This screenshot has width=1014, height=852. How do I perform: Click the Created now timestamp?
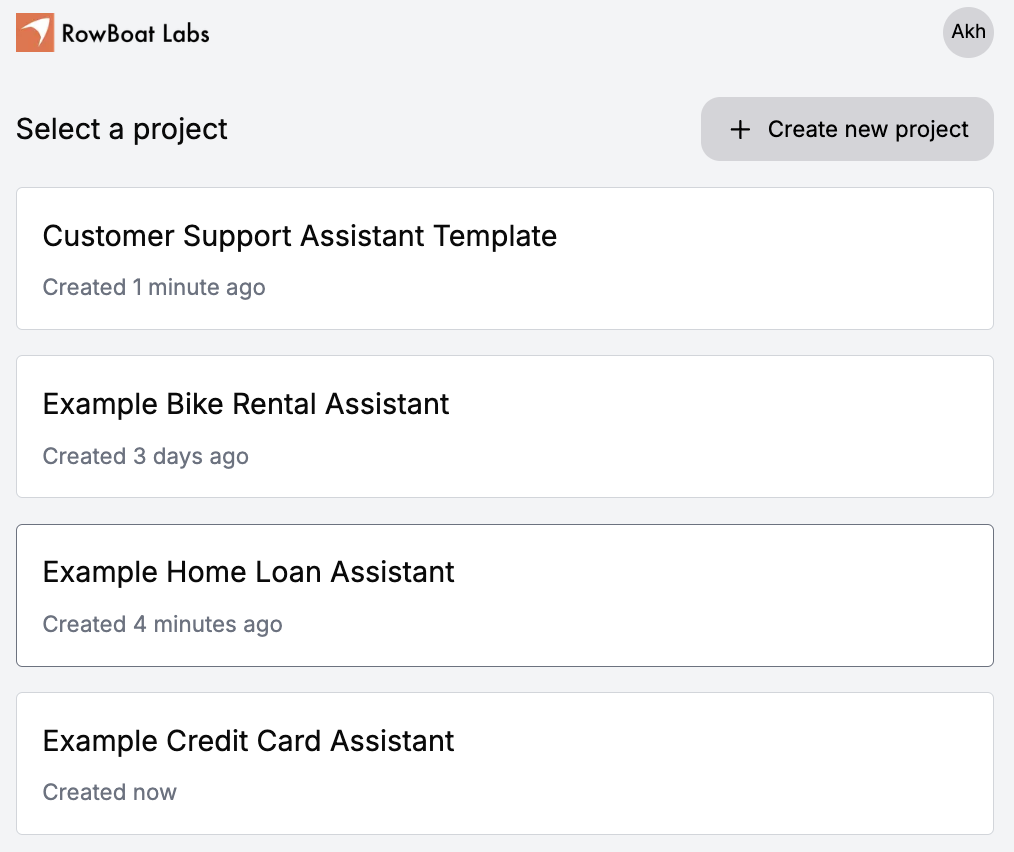click(x=110, y=792)
